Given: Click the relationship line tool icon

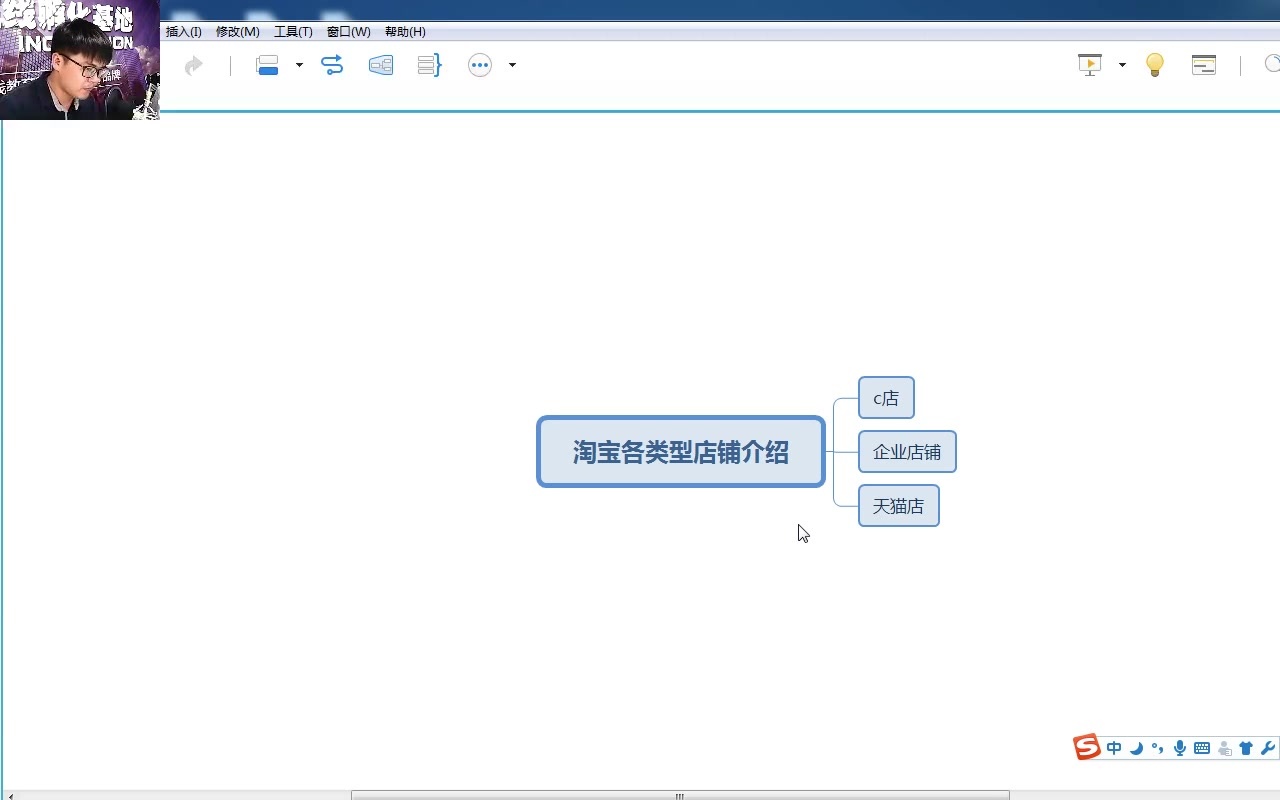Looking at the screenshot, I should tap(332, 65).
